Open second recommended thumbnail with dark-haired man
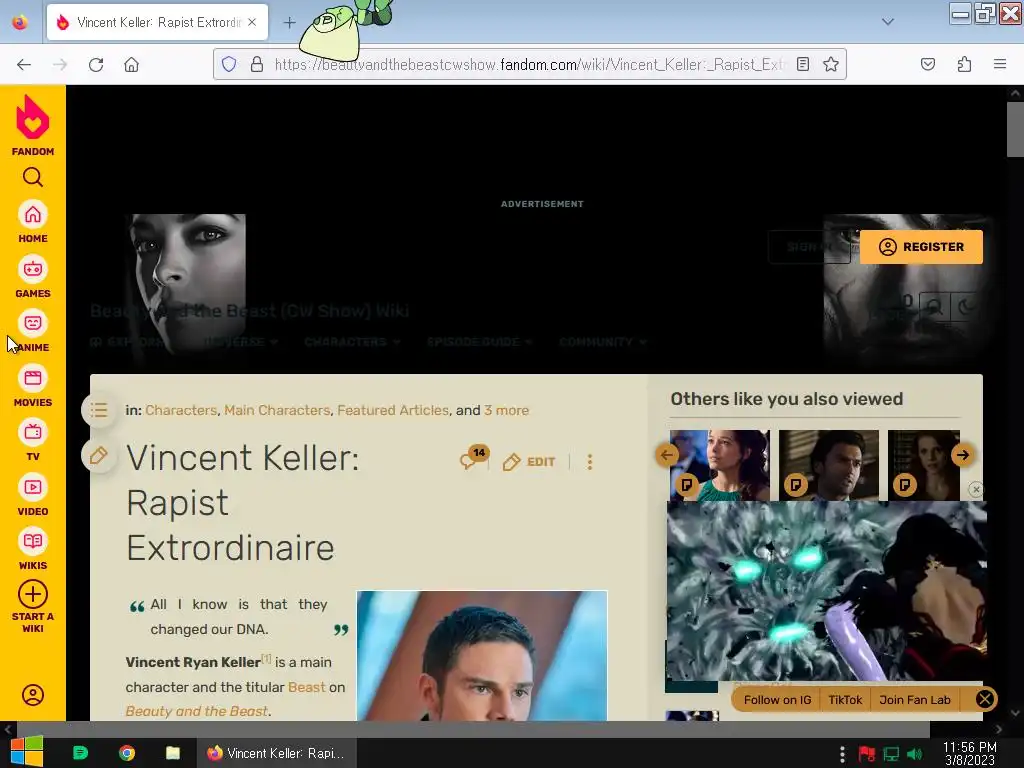 [829, 465]
